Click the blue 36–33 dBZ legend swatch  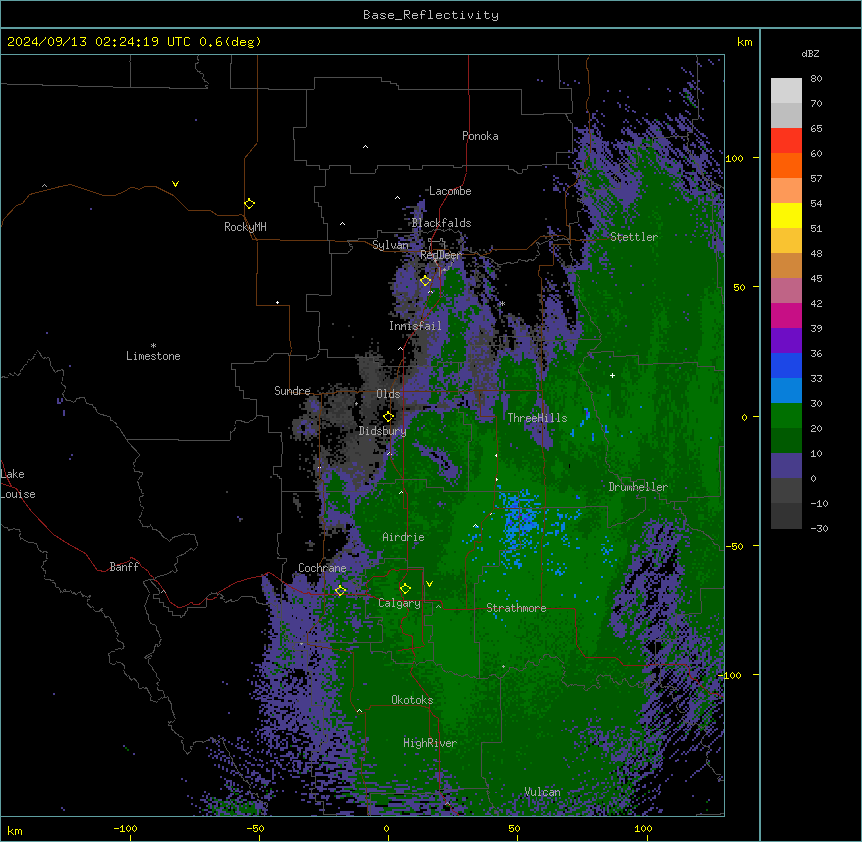coord(786,366)
